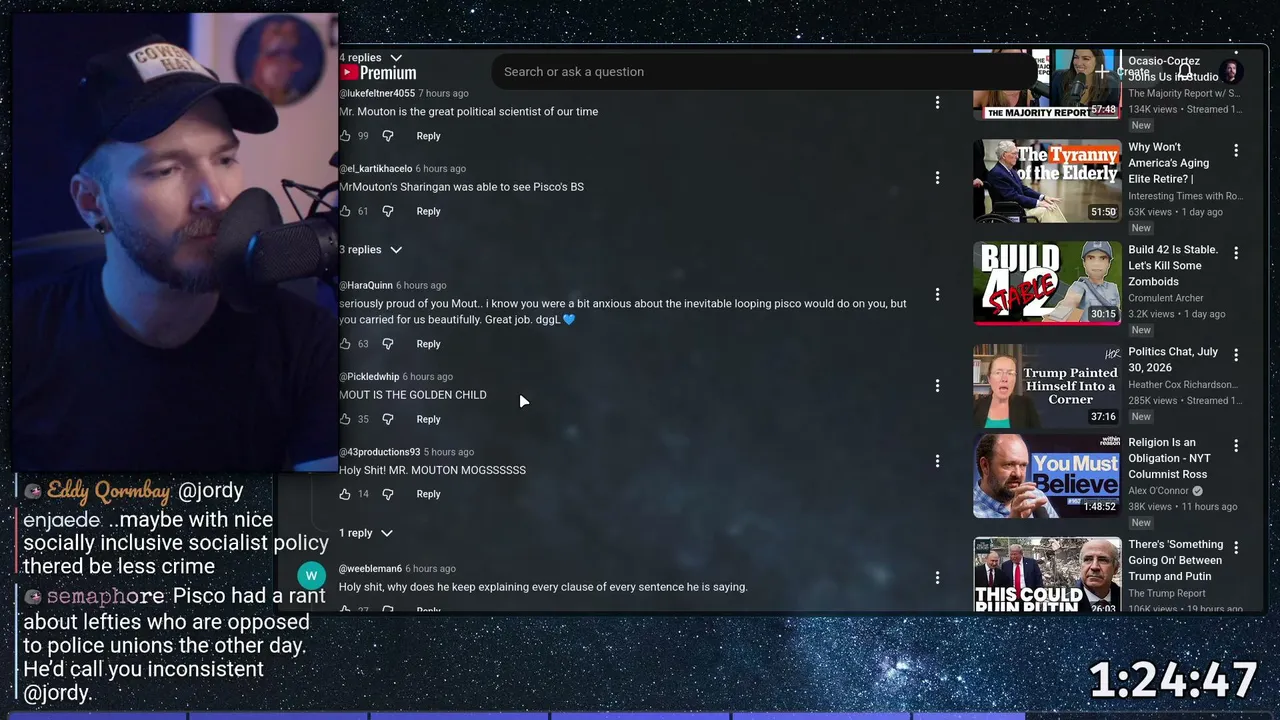Like the 'MOUT IS THE GOLDEN CHILD' comment

coord(345,419)
